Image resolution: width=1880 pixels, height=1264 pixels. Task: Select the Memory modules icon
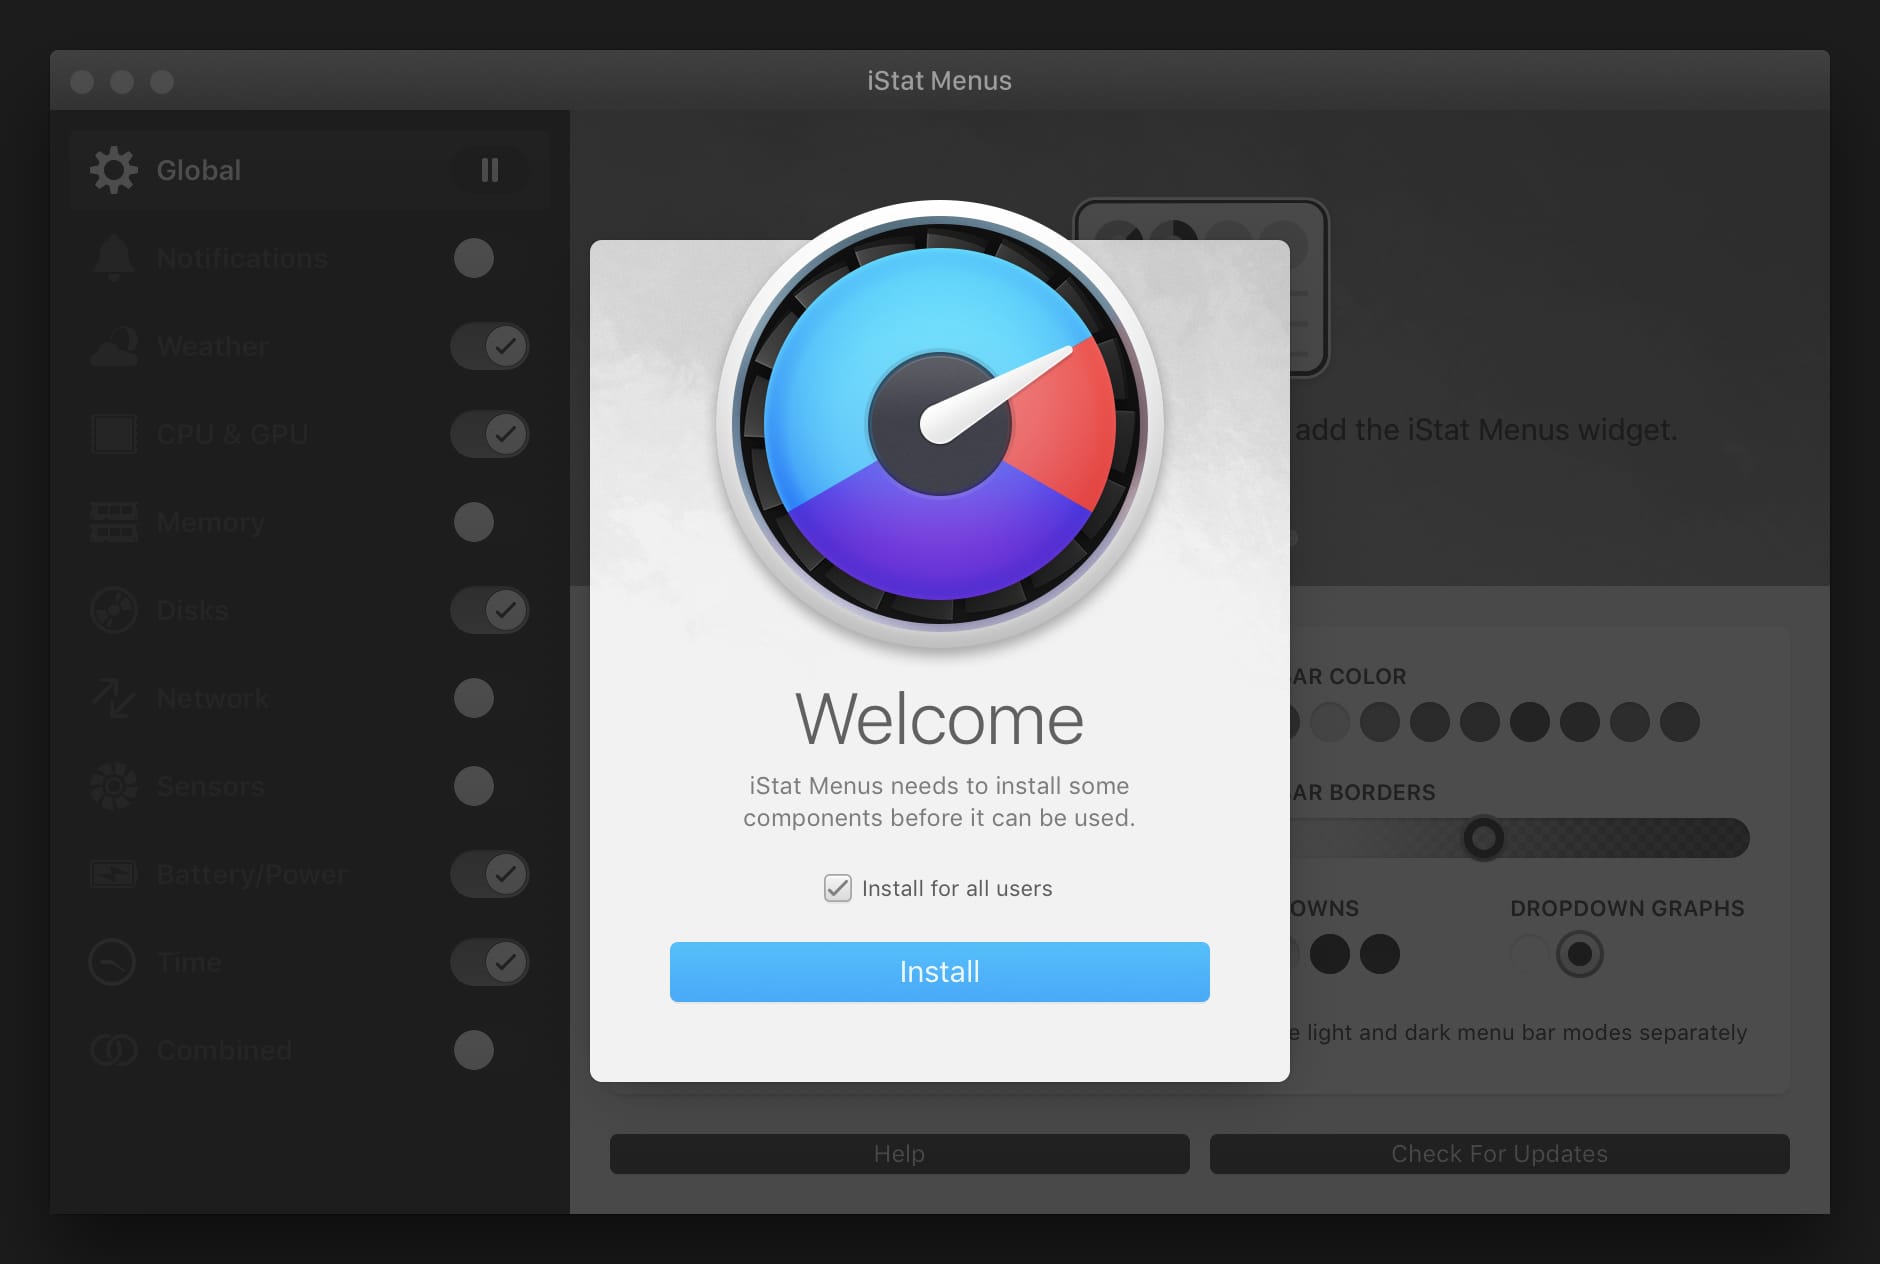[x=114, y=522]
